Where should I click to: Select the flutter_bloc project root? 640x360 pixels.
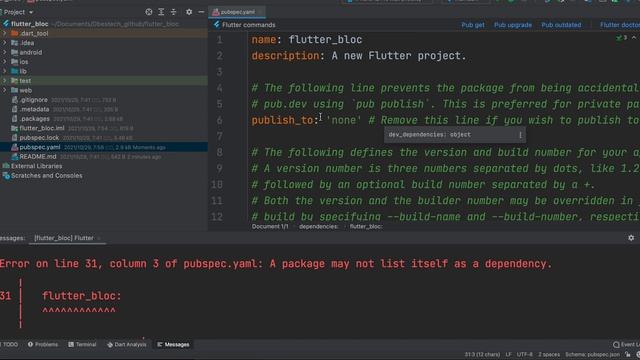[x=29, y=24]
